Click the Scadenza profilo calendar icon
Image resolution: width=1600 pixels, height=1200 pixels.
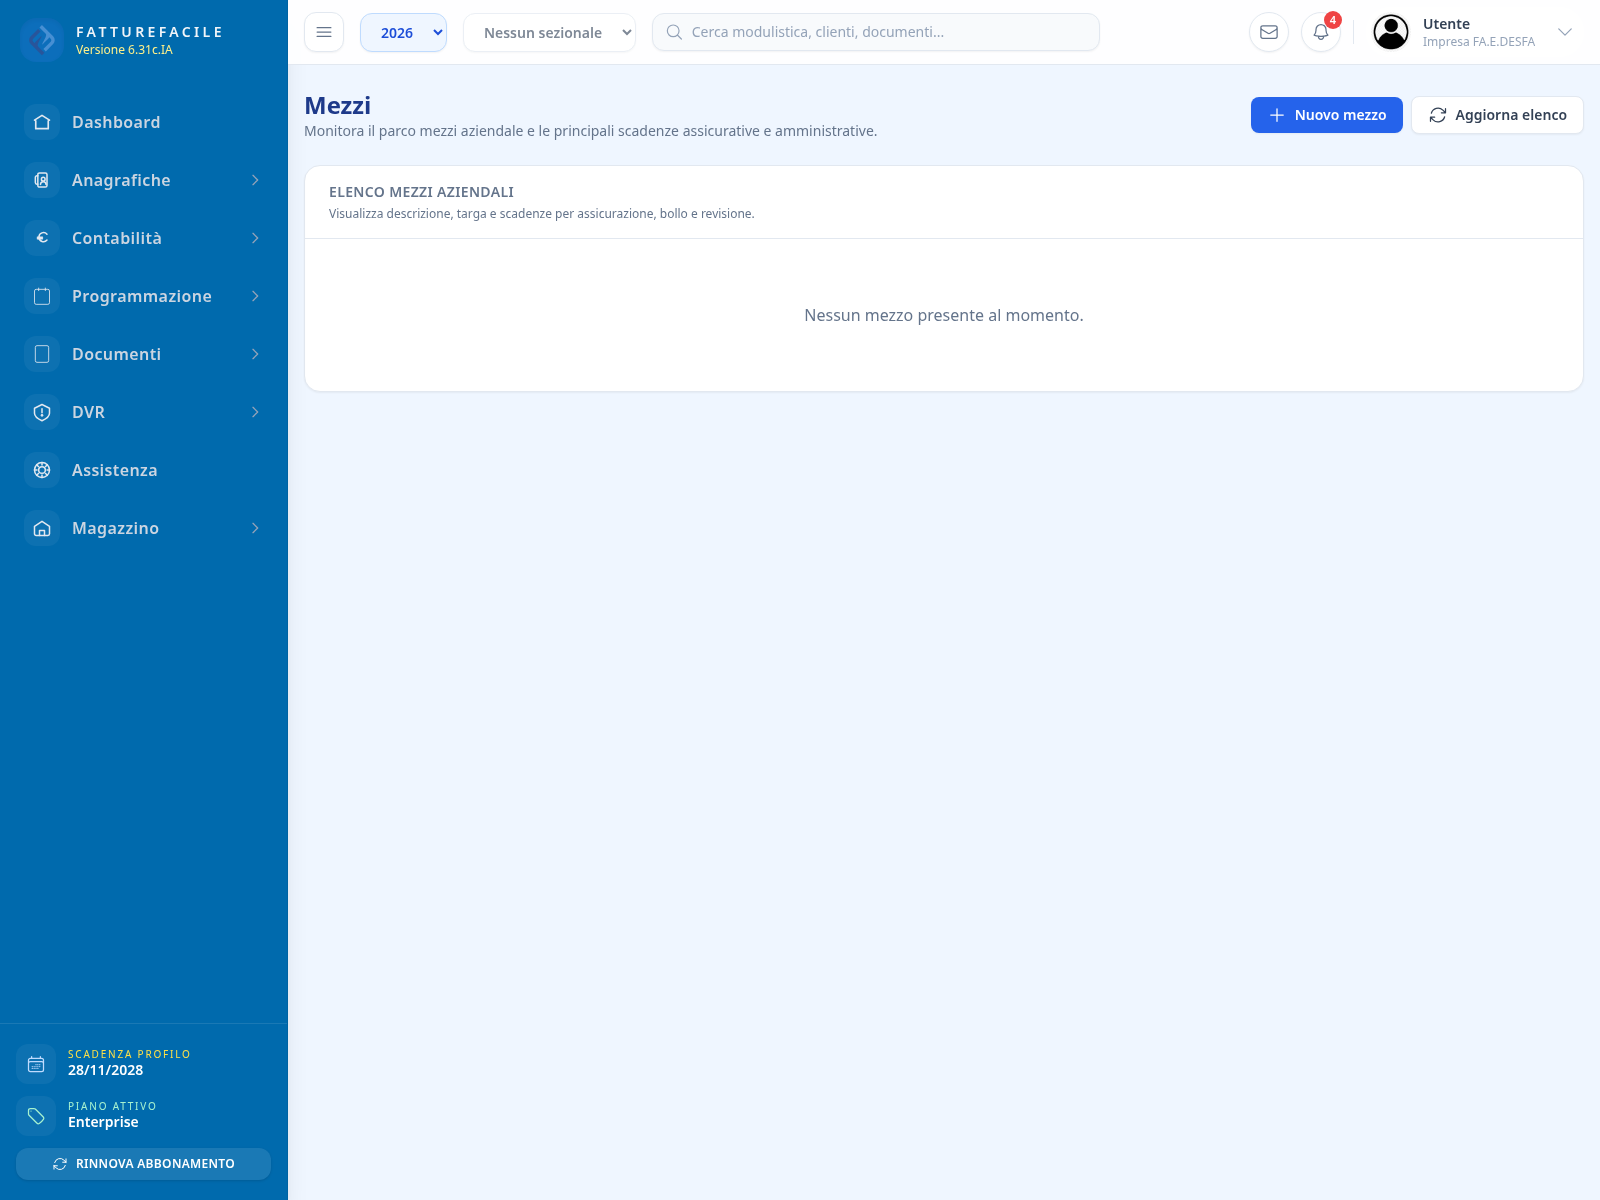(x=36, y=1064)
